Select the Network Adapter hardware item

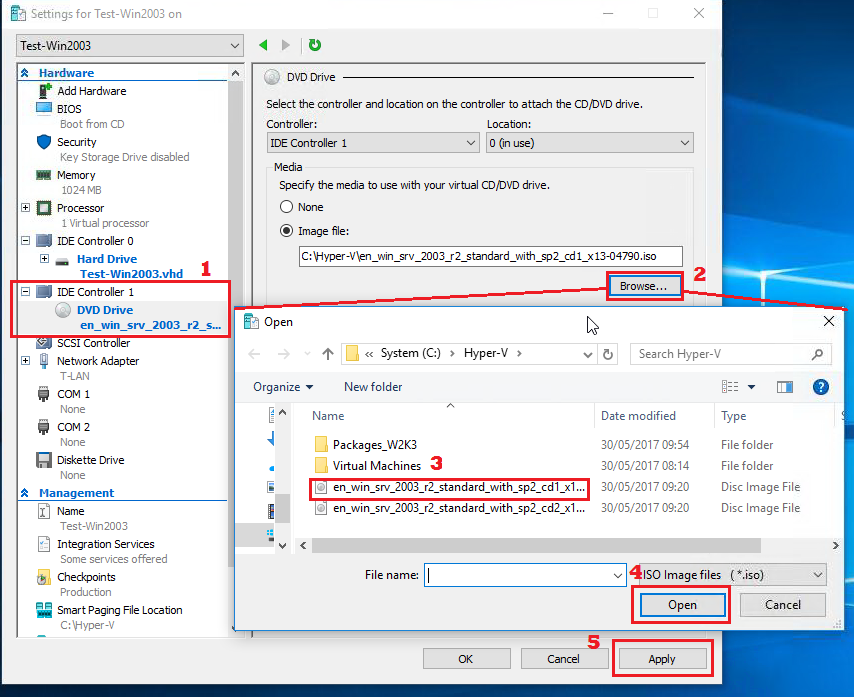[97, 361]
